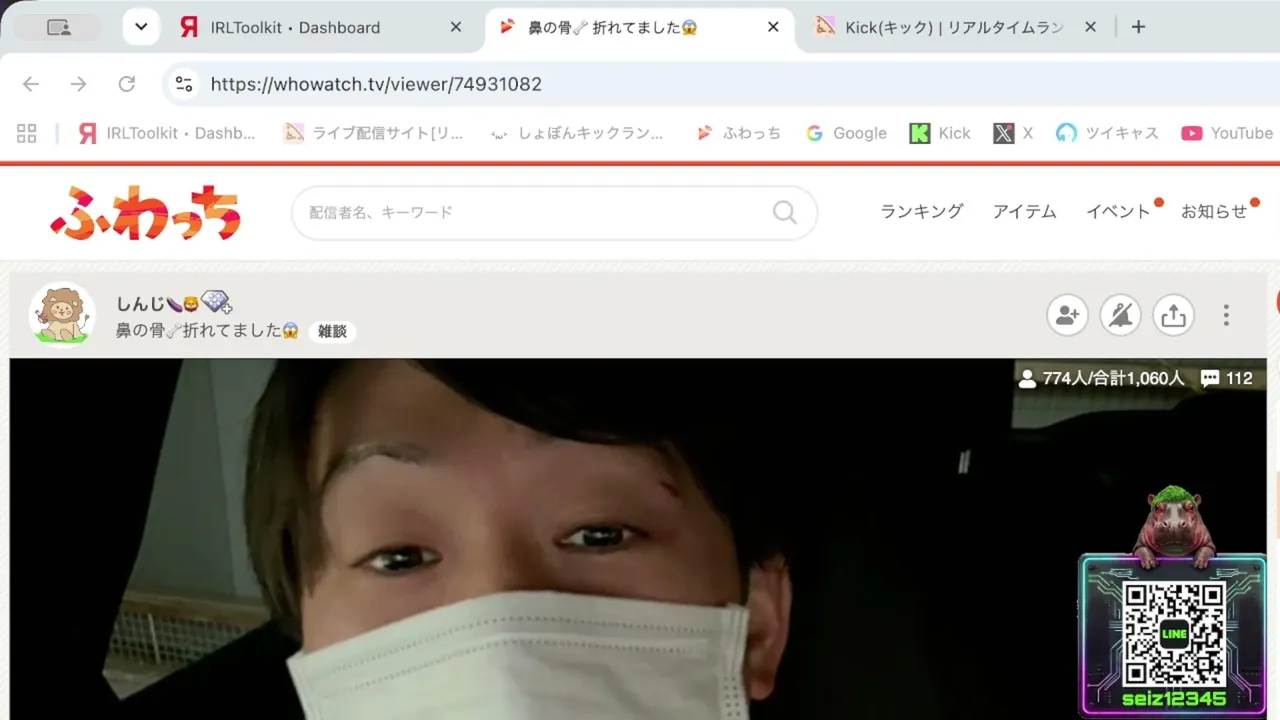Open the ツイキャス bookmark
Viewport: 1280px width, 720px height.
pos(1107,133)
